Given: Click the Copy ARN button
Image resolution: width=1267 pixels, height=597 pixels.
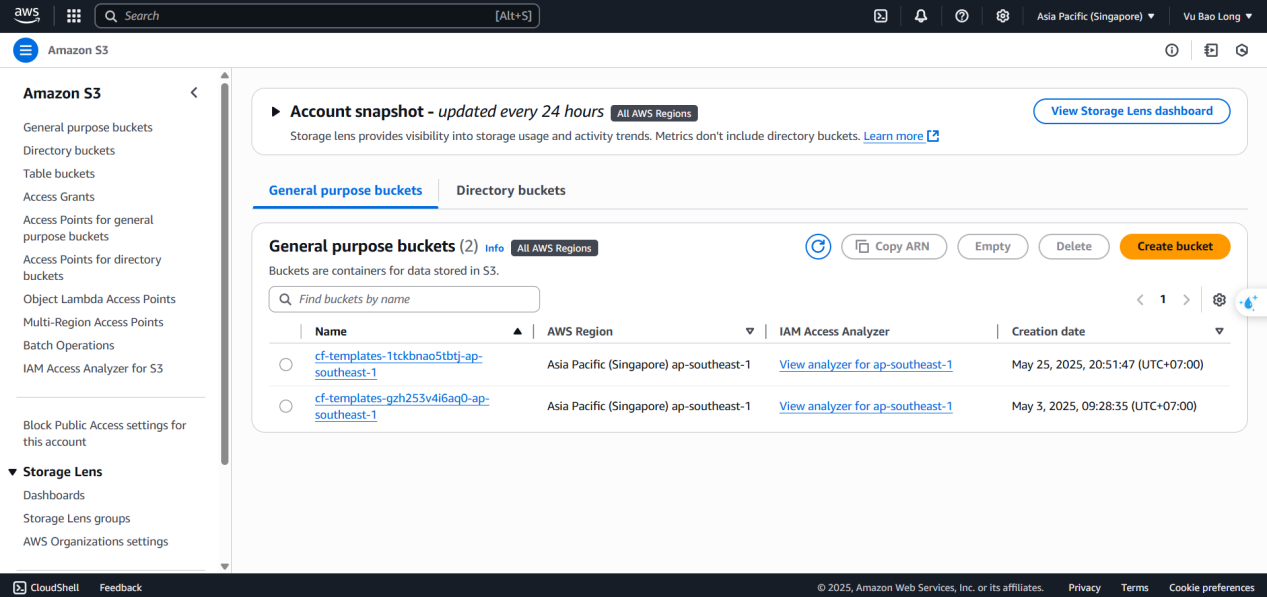Looking at the screenshot, I should [894, 246].
